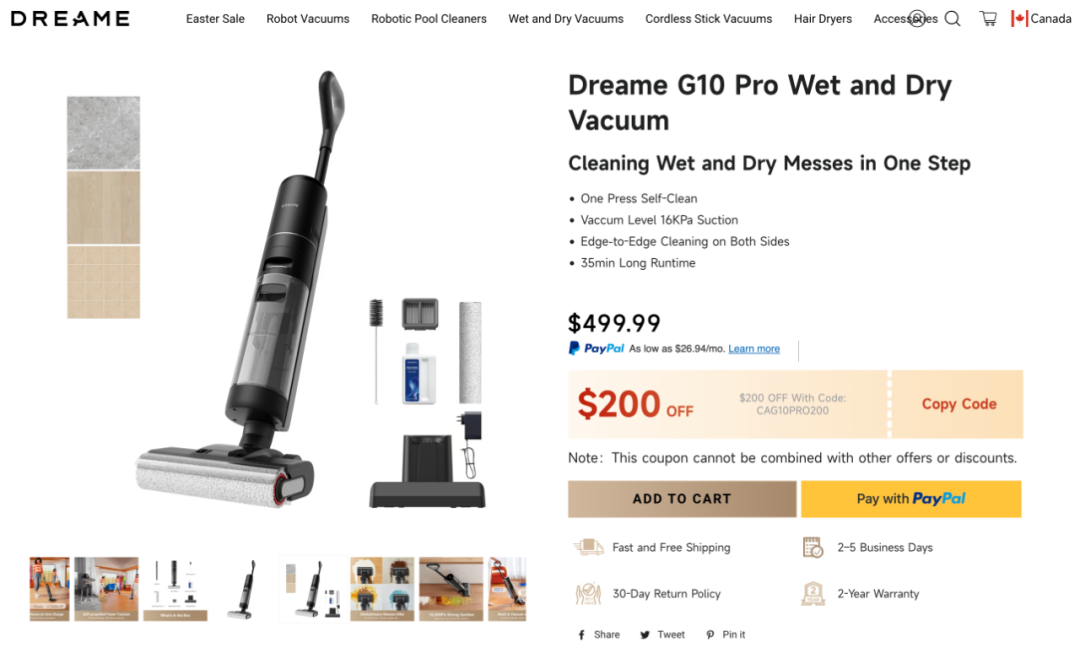Image resolution: width=1080 pixels, height=664 pixels.
Task: Open the Canada region selector
Action: coord(1041,19)
